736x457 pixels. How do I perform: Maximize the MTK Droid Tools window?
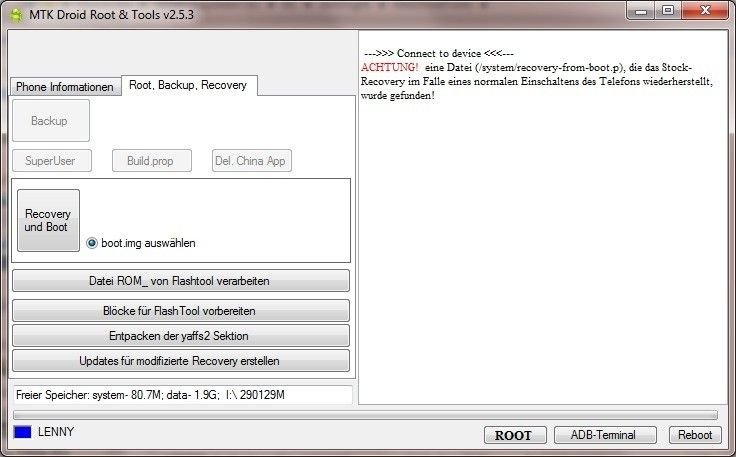tap(668, 11)
